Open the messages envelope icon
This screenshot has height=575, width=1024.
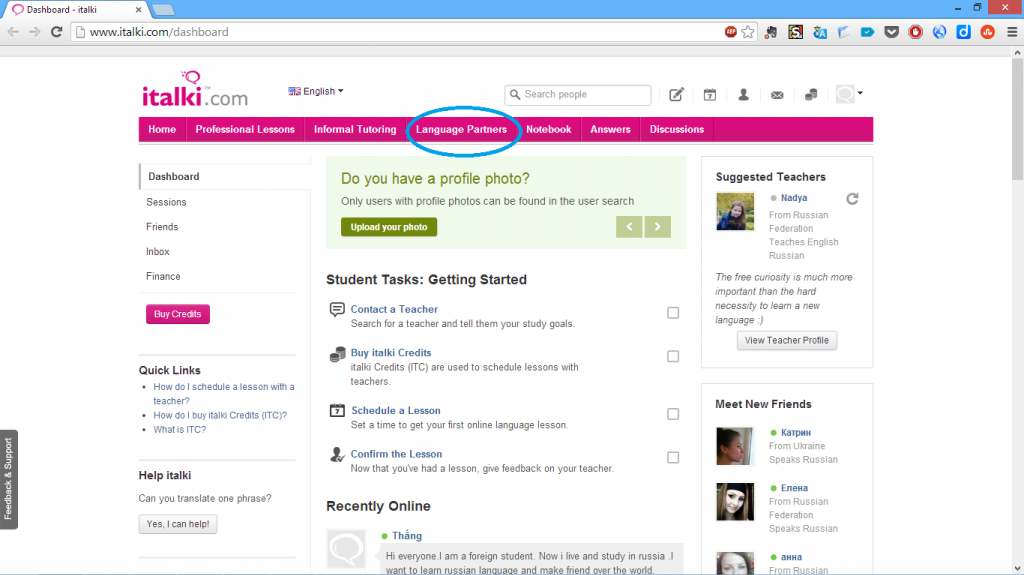click(777, 95)
